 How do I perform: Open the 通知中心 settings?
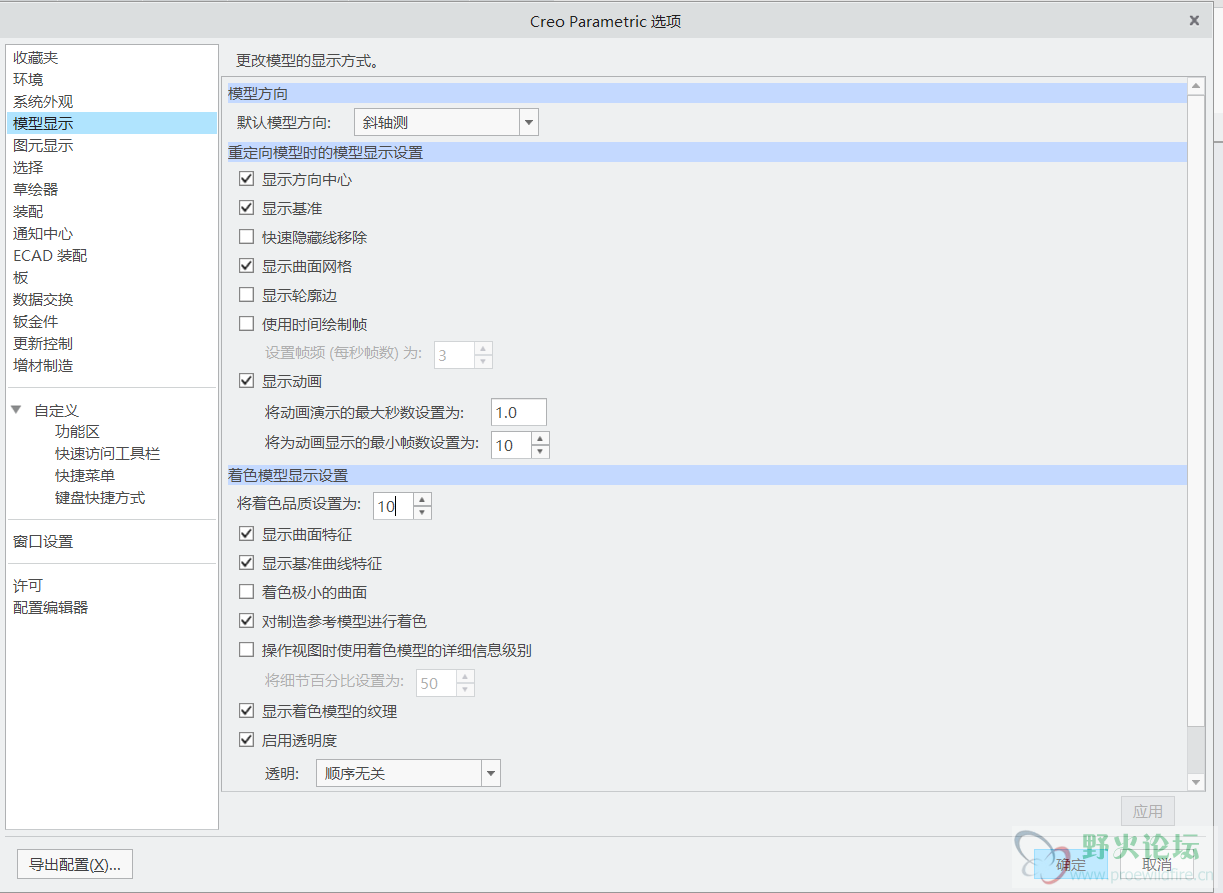[43, 234]
